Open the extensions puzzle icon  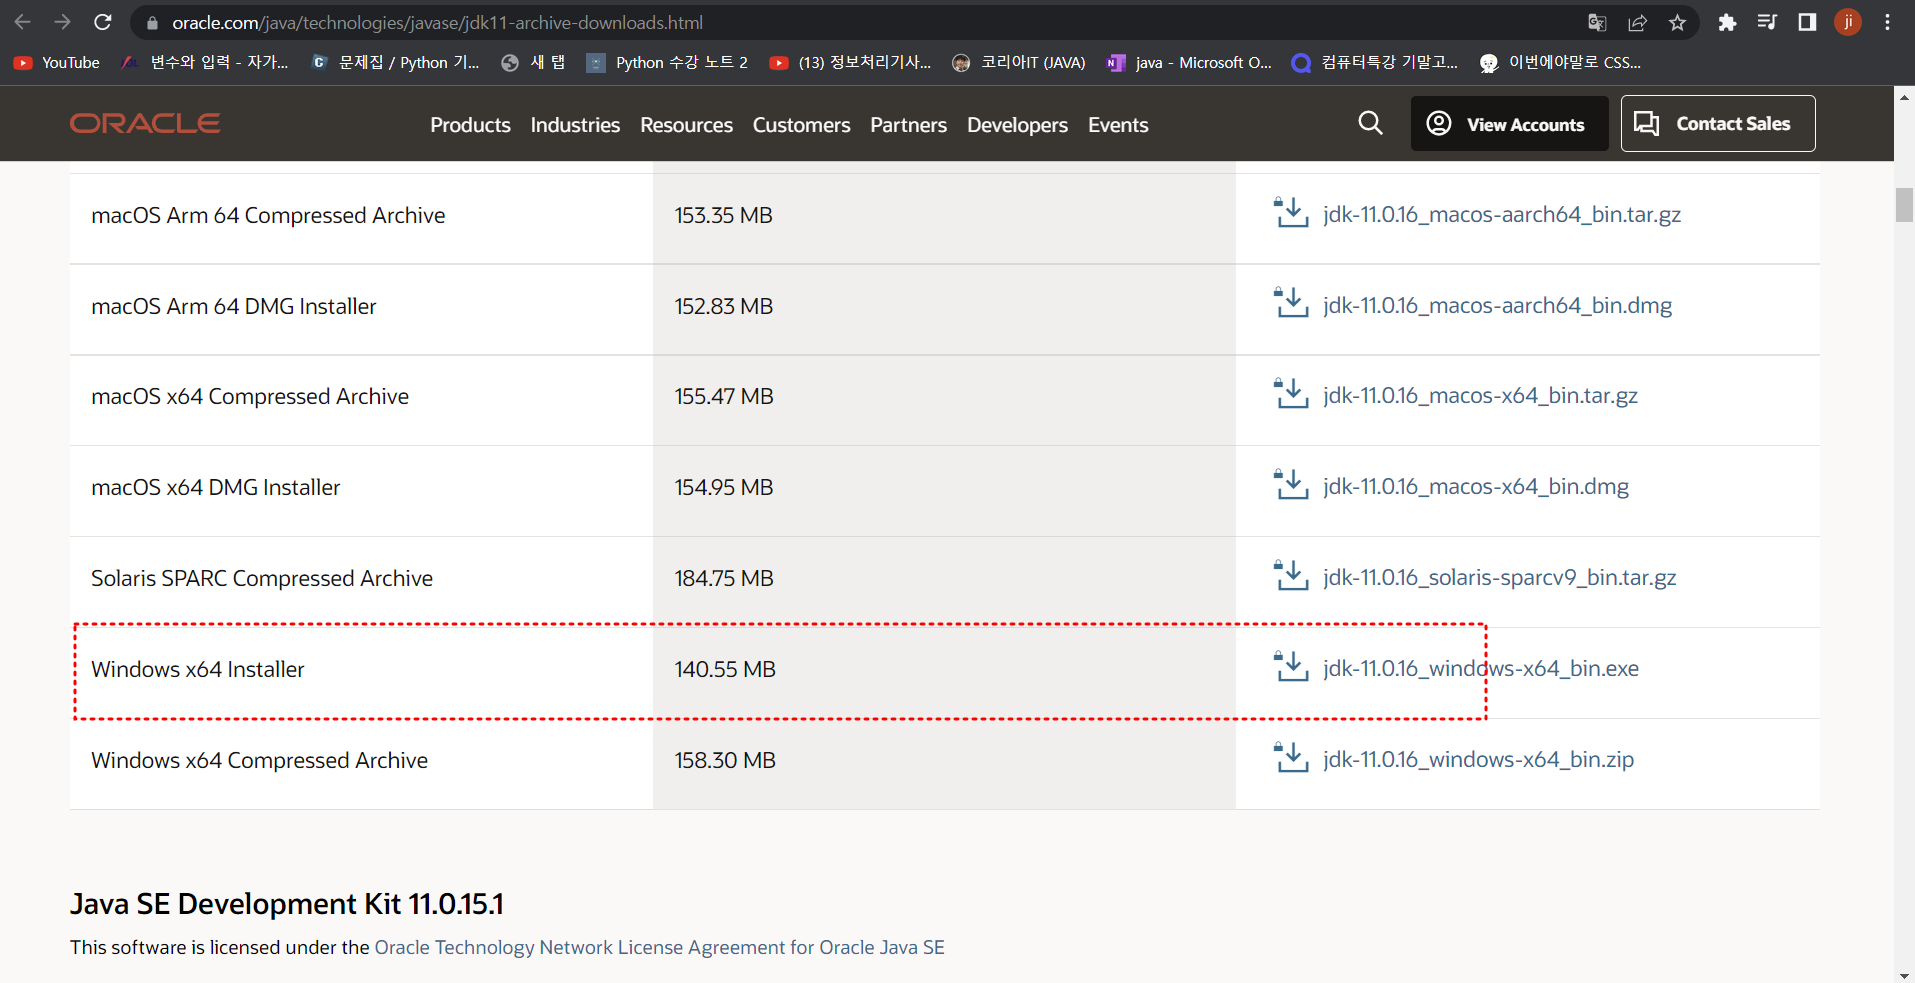1727,22
